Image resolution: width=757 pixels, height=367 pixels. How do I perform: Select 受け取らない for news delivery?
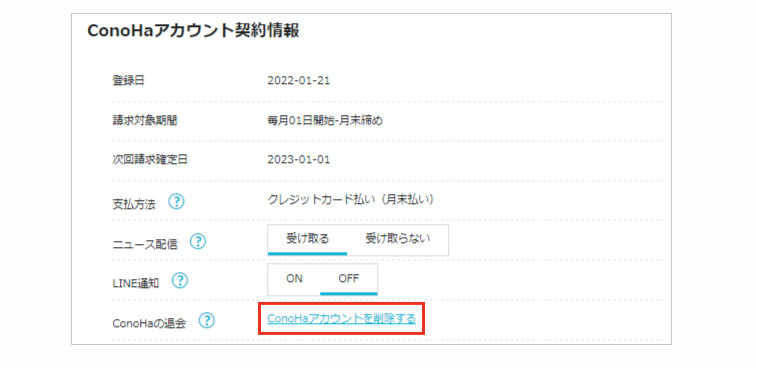[x=398, y=239]
